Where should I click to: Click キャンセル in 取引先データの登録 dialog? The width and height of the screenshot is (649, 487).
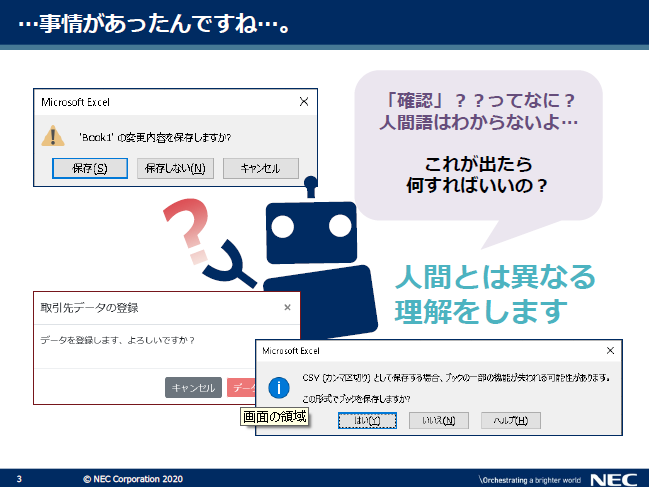(x=193, y=388)
